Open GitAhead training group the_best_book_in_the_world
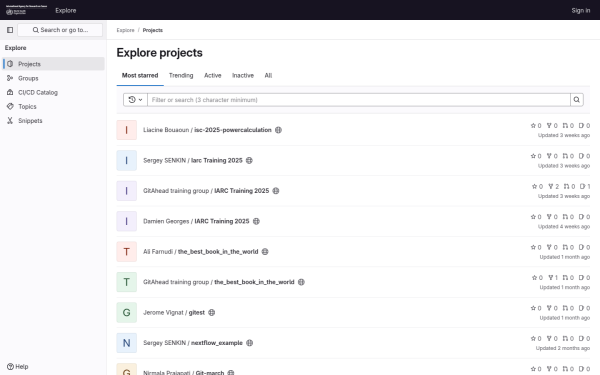600x375 pixels. (x=219, y=282)
